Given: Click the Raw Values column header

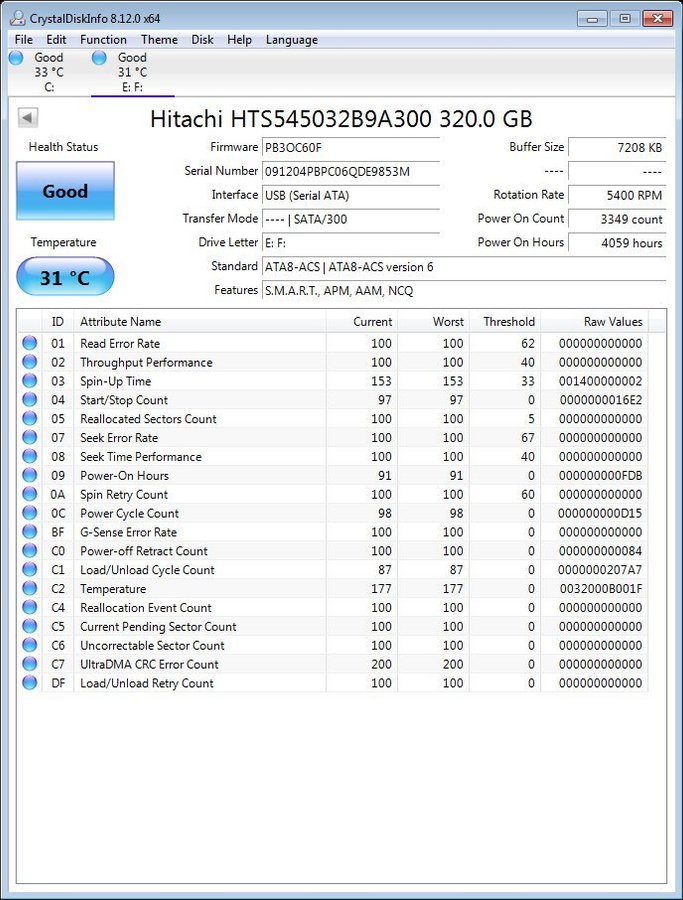Looking at the screenshot, I should (595, 321).
